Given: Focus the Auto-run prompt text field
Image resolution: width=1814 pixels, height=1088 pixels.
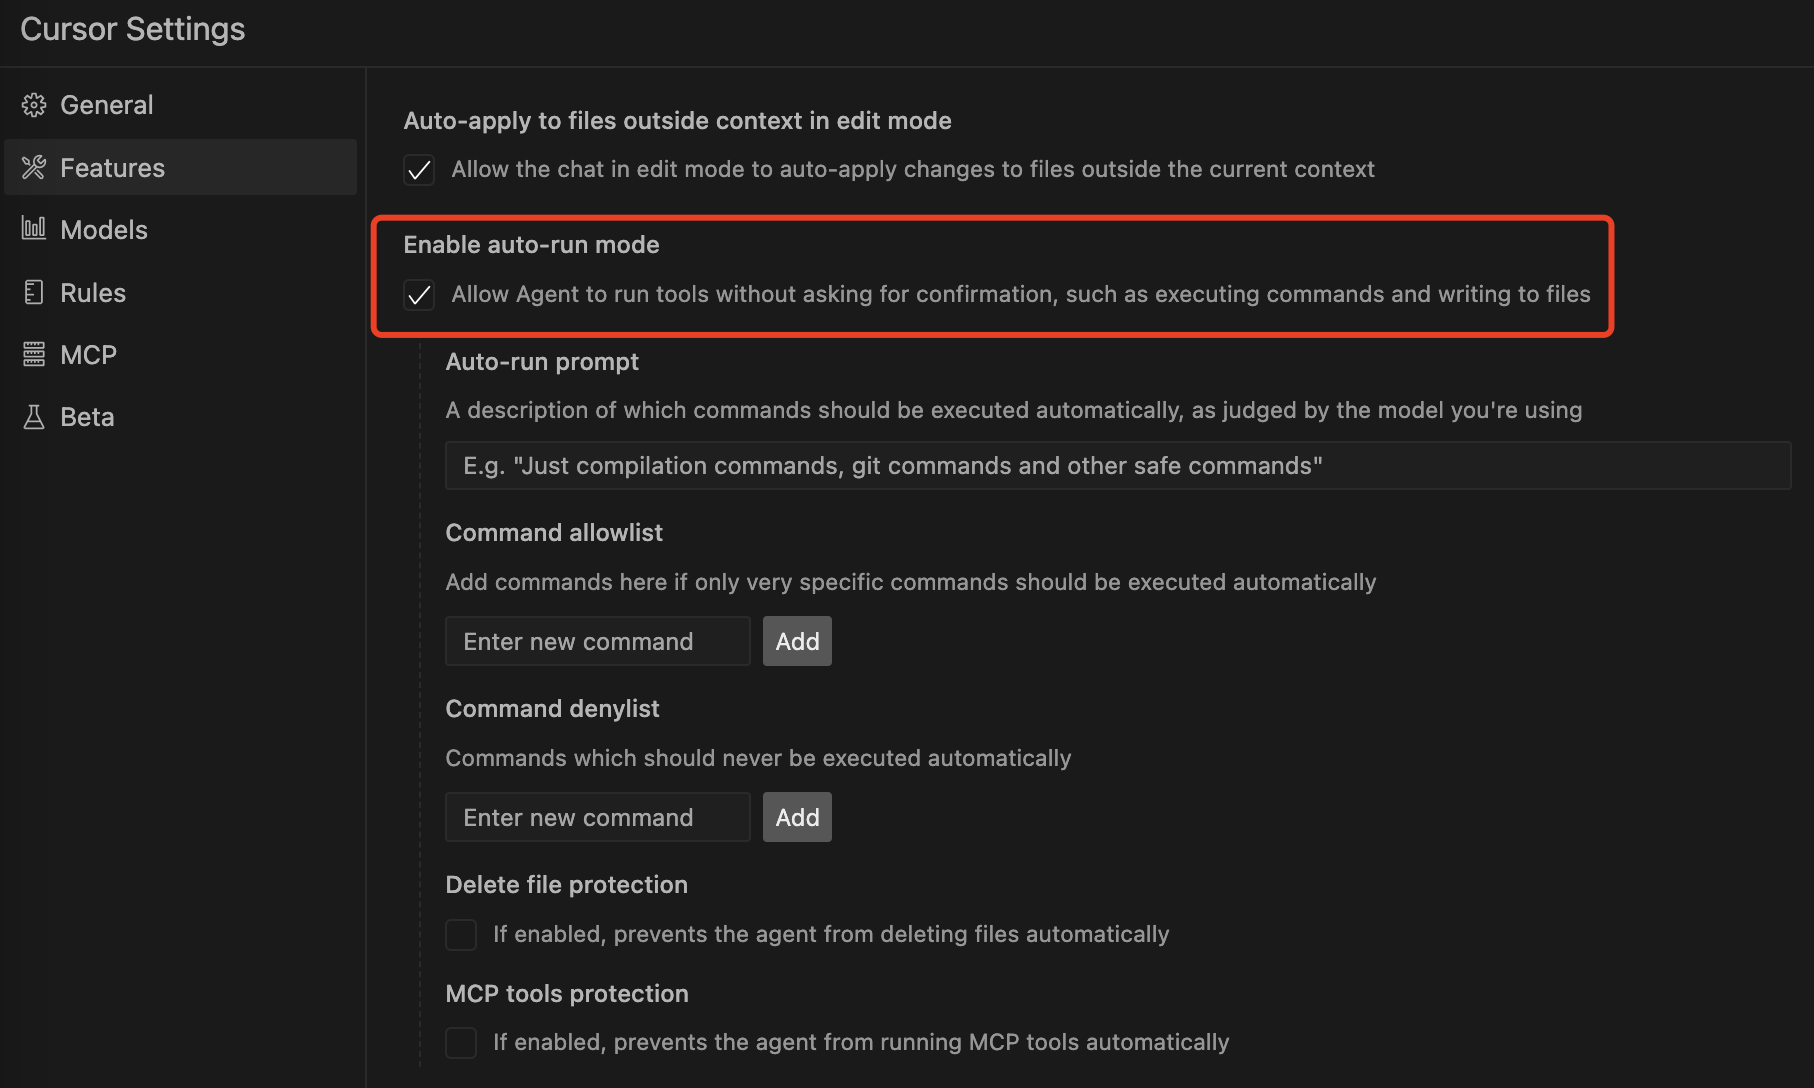Looking at the screenshot, I should pos(1117,466).
